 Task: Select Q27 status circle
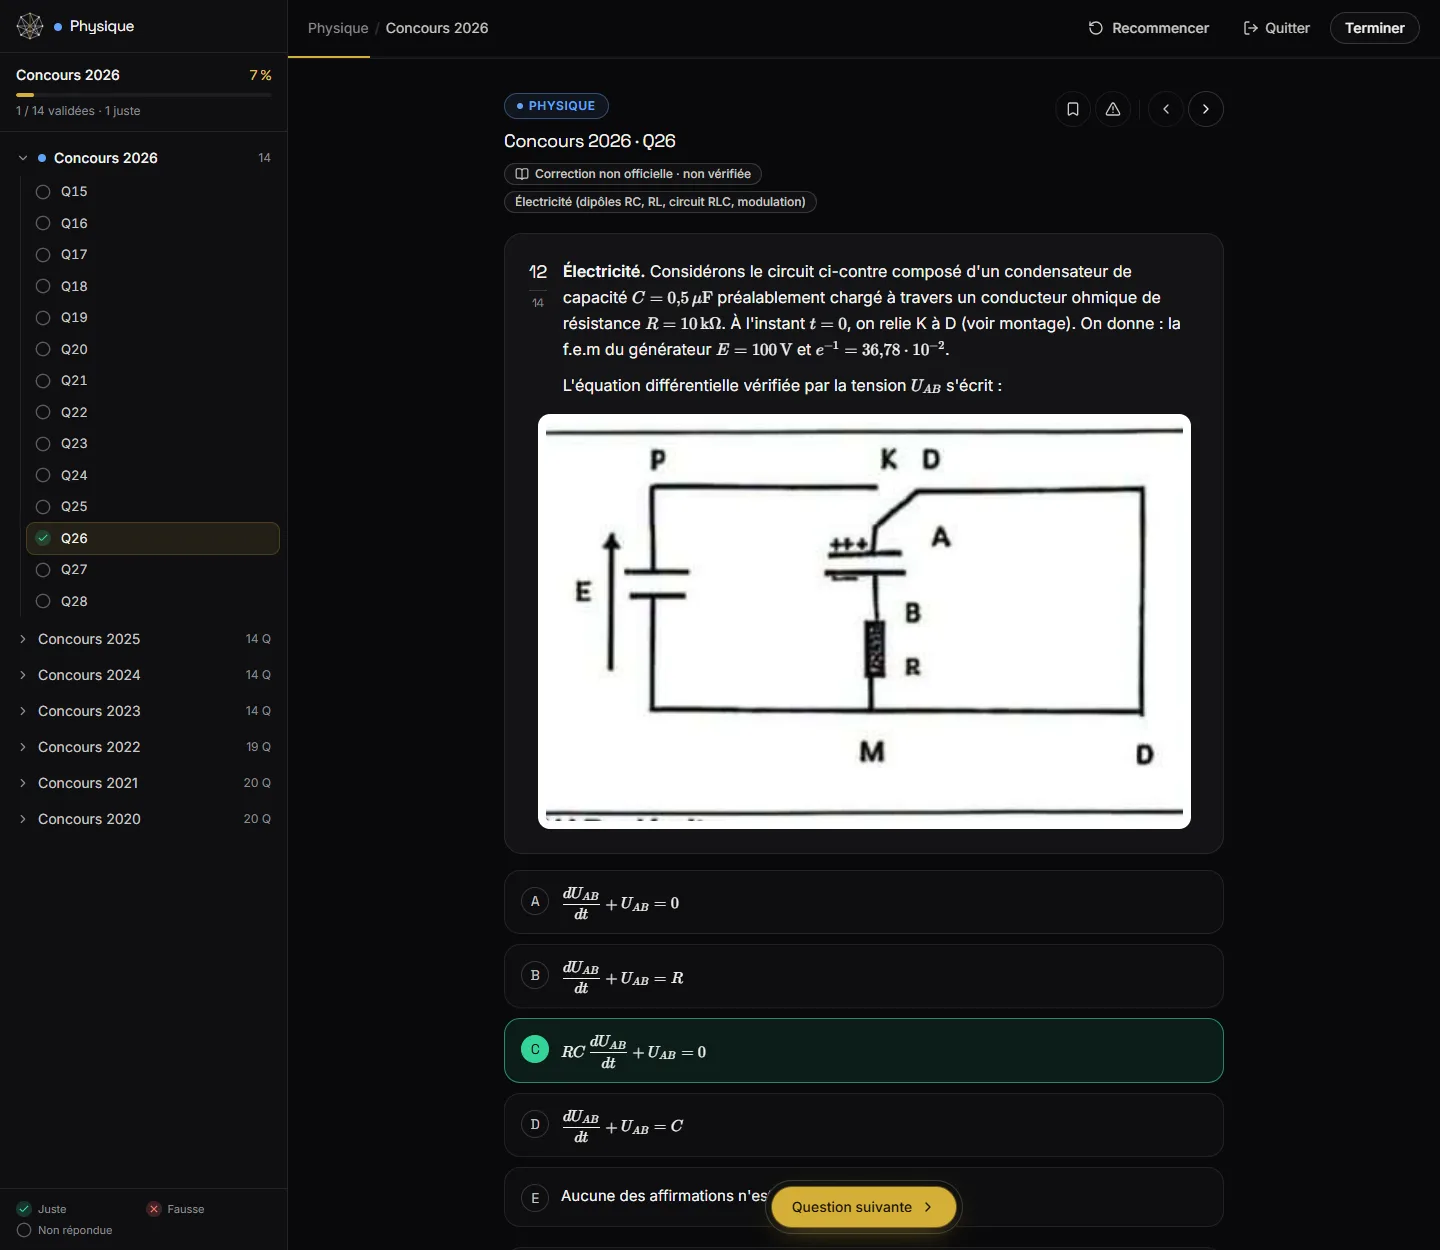tap(43, 570)
